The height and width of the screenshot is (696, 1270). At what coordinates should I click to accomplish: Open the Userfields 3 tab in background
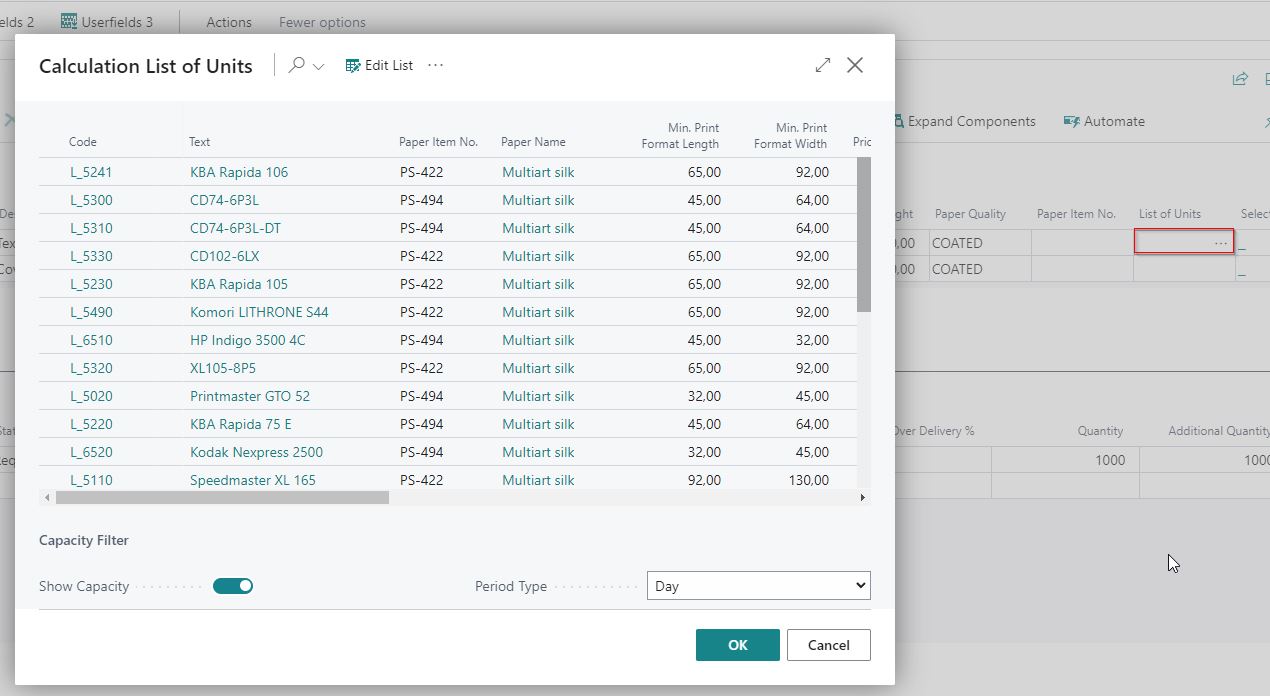click(x=107, y=21)
